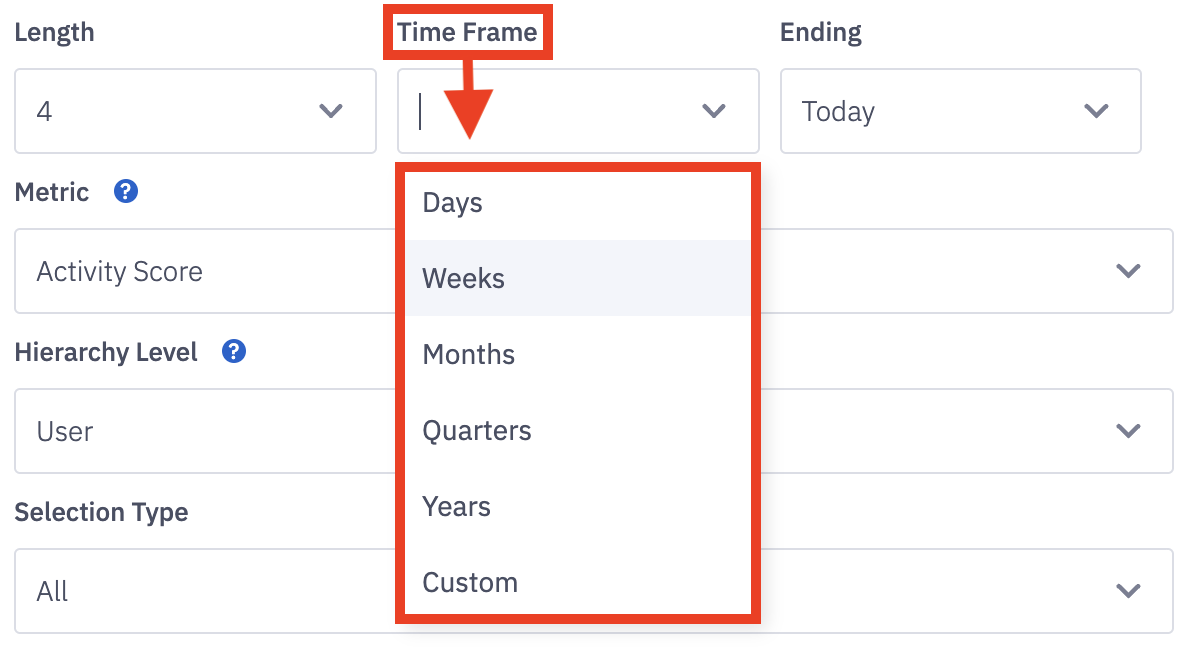1188x668 pixels.
Task: Click the Selection Type field chevron
Action: pos(1128,591)
